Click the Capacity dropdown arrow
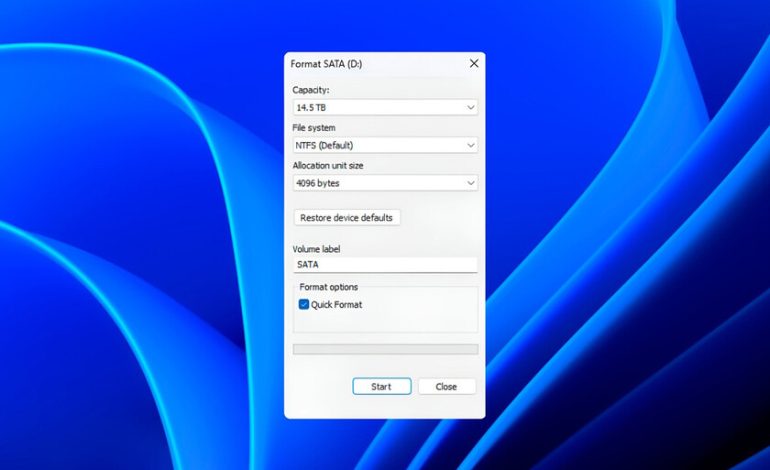The width and height of the screenshot is (770, 470). point(470,107)
